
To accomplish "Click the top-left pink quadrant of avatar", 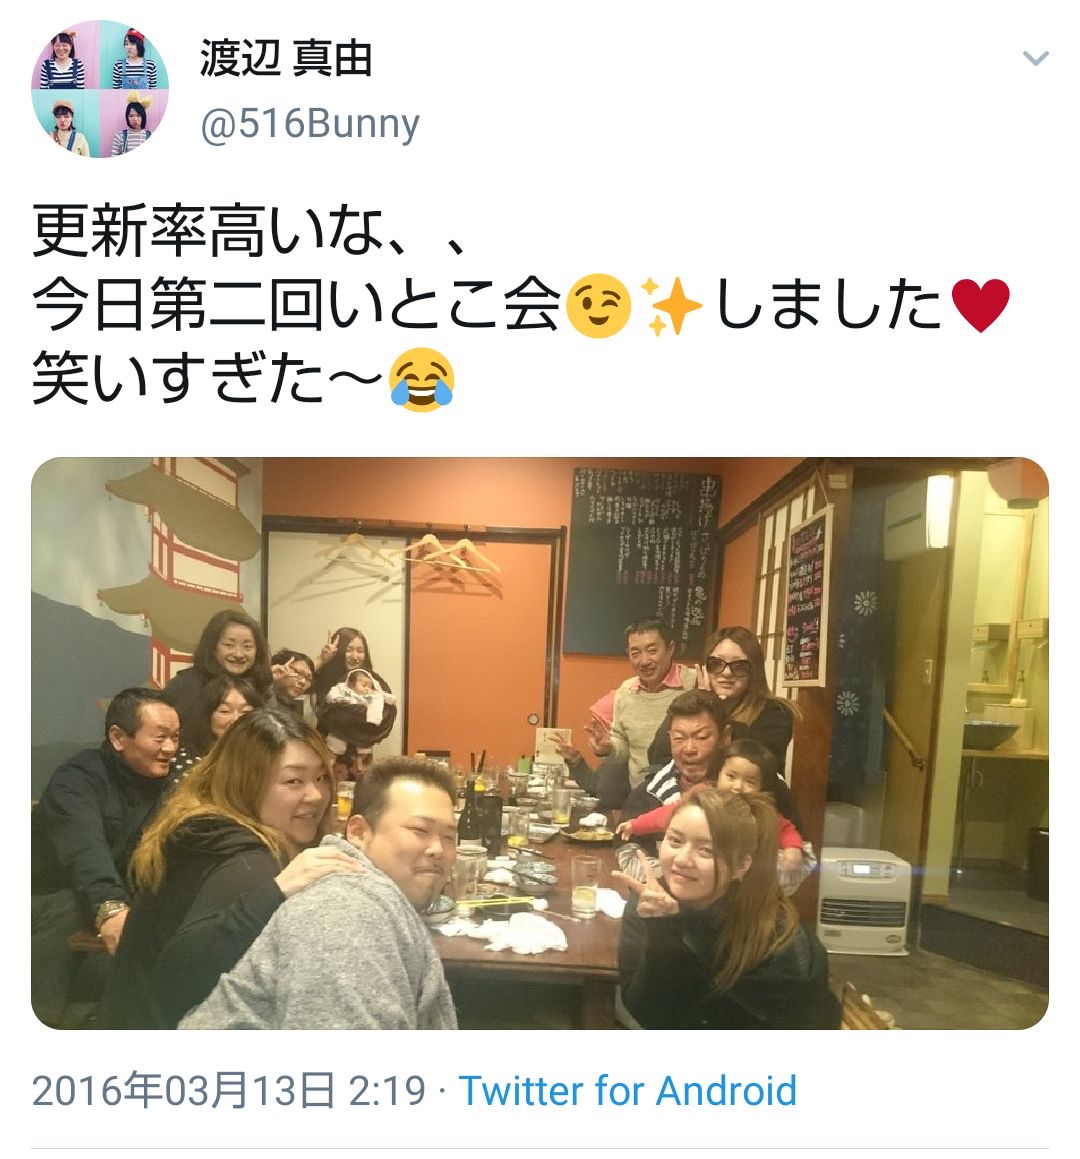I will [x=66, y=55].
